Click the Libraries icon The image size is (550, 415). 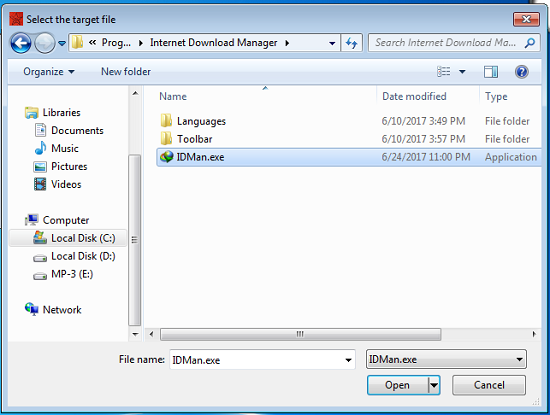pyautogui.click(x=32, y=112)
